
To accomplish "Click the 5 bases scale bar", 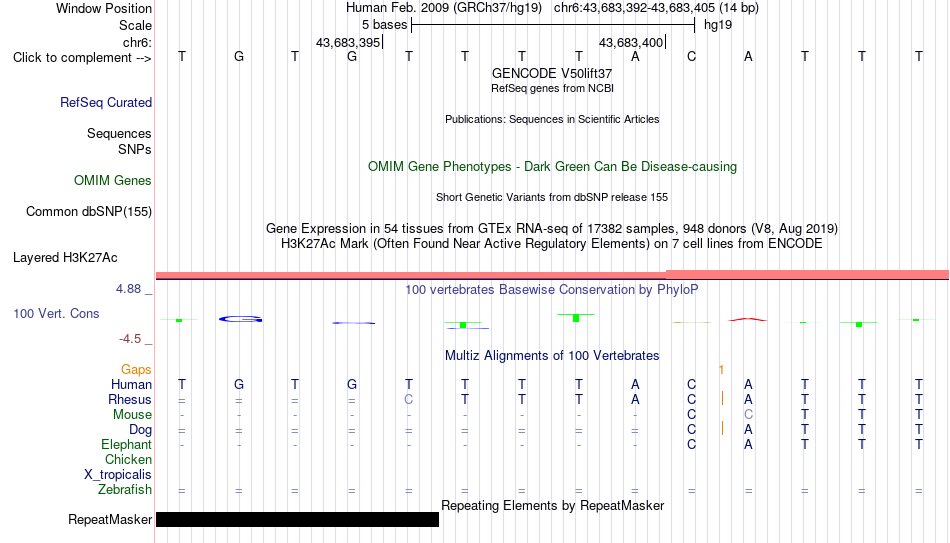I will [553, 25].
